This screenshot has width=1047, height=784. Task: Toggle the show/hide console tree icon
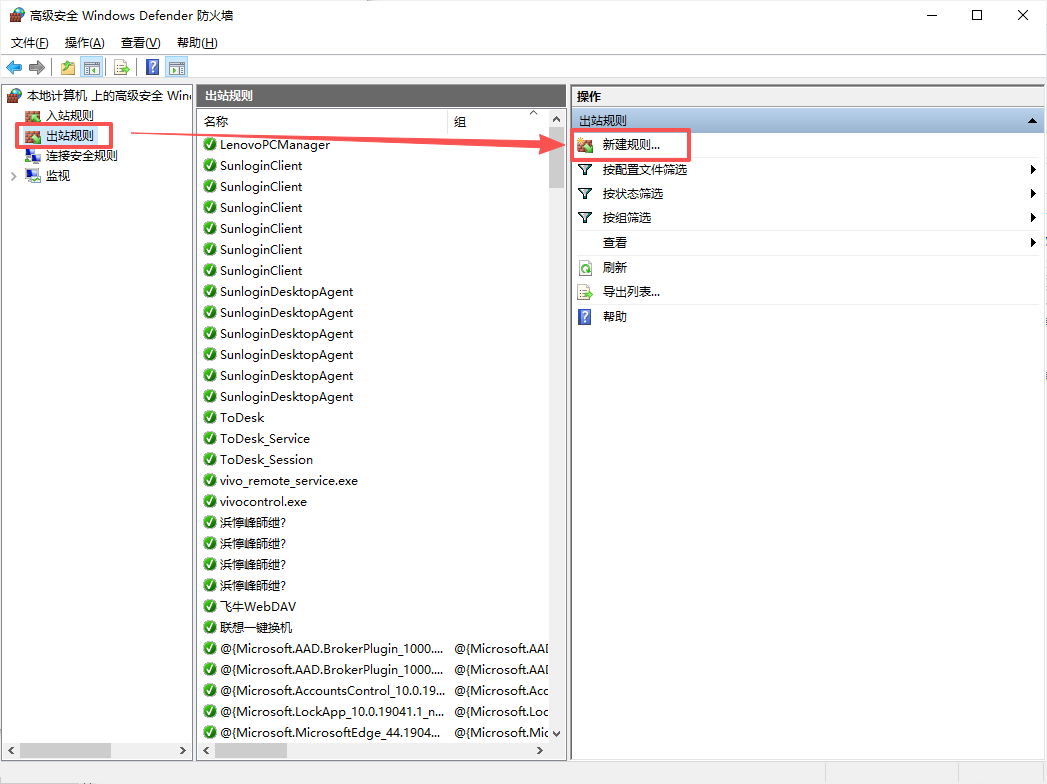coord(91,67)
